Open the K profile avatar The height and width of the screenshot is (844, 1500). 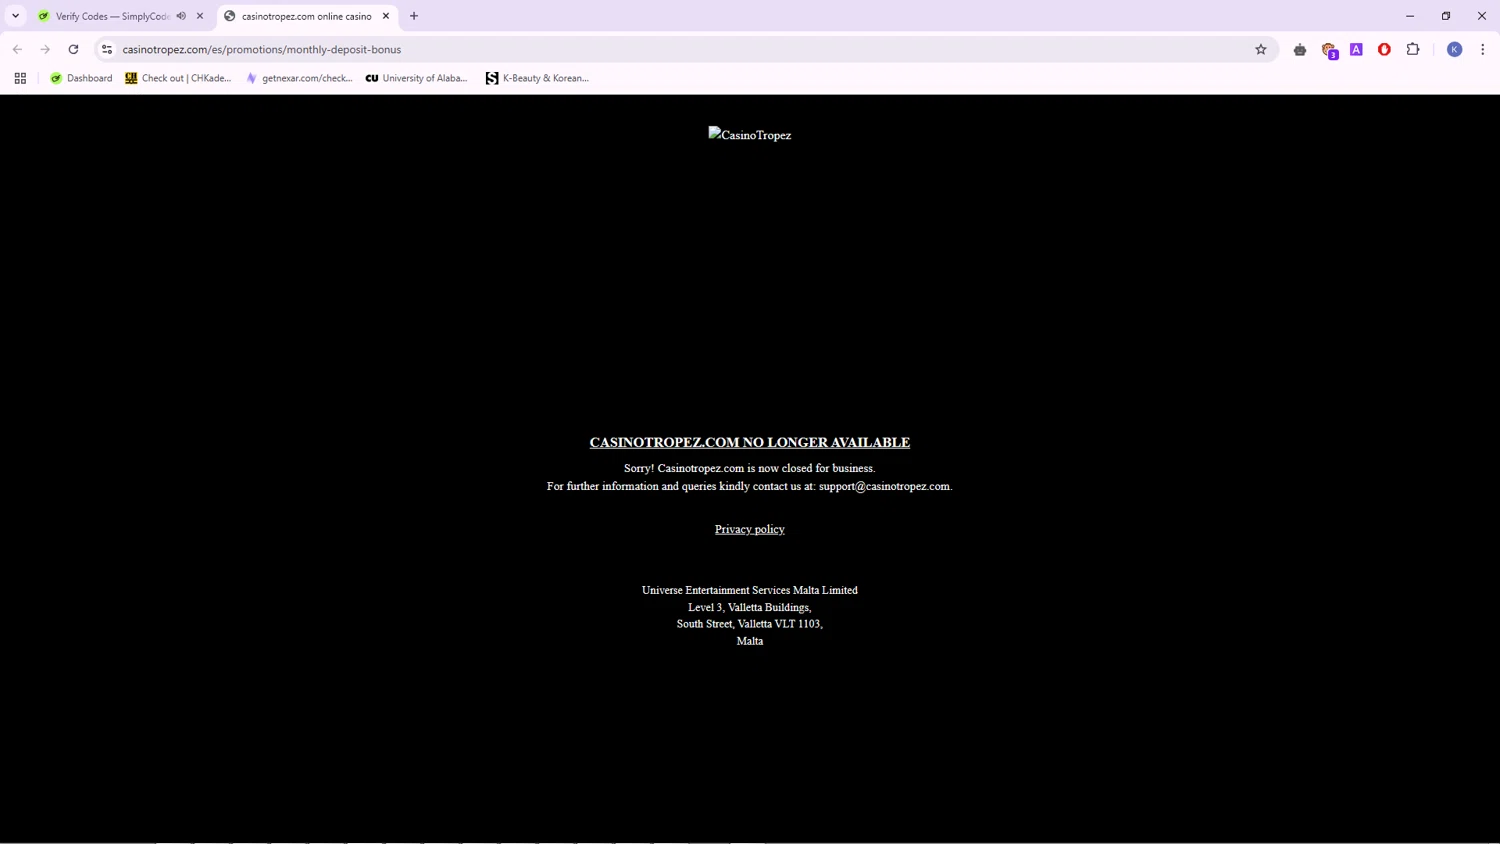[1455, 49]
